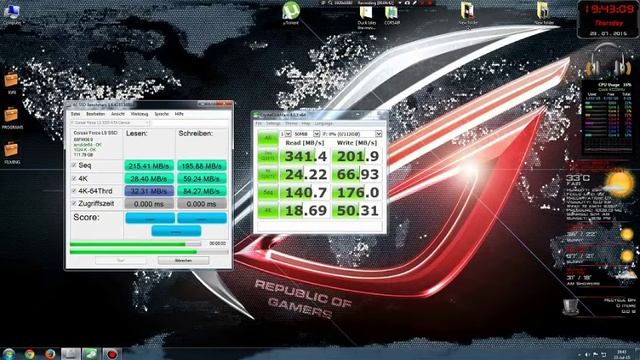Click the lower green progress bar in AS SSD
This screenshot has height=360, width=640.
[149, 252]
